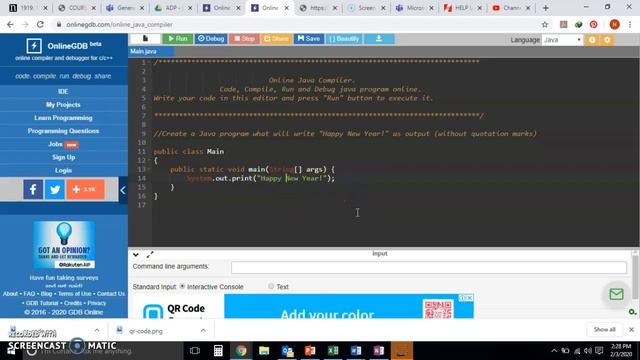Viewport: 640px width, 360px height.
Task: Click the orange plus share counter
Action: 85,189
